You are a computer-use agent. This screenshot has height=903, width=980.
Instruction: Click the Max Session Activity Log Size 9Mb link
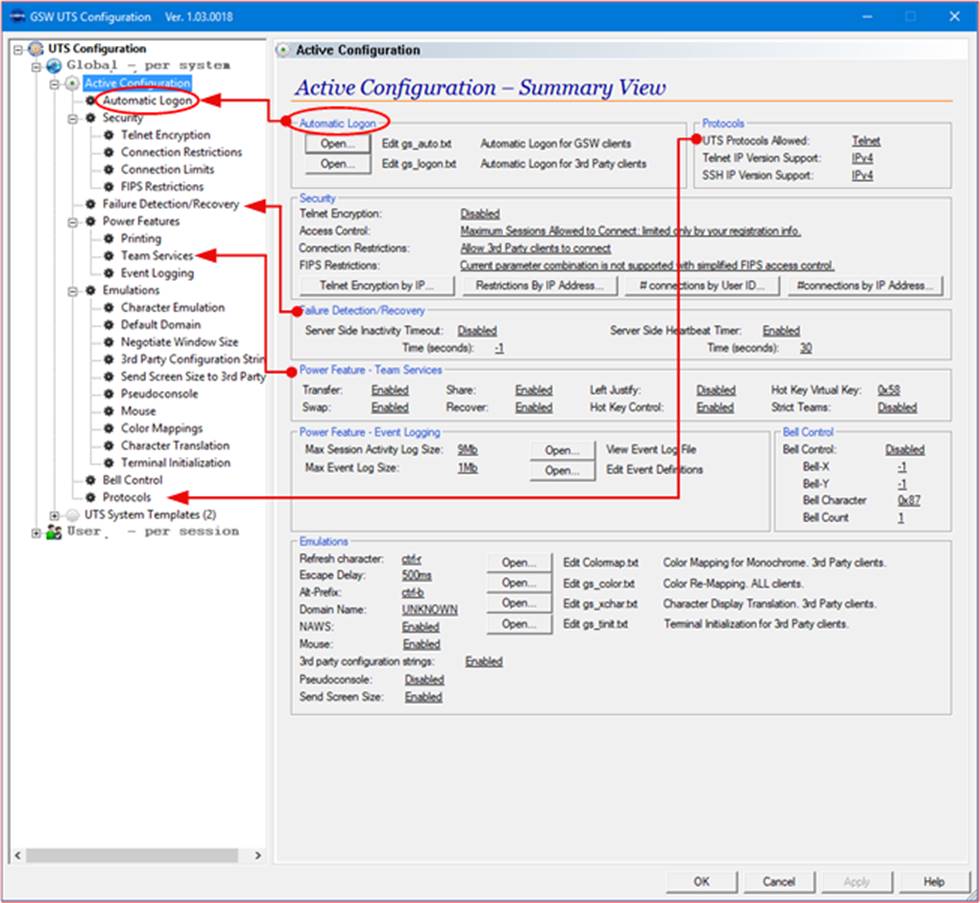pyautogui.click(x=468, y=449)
